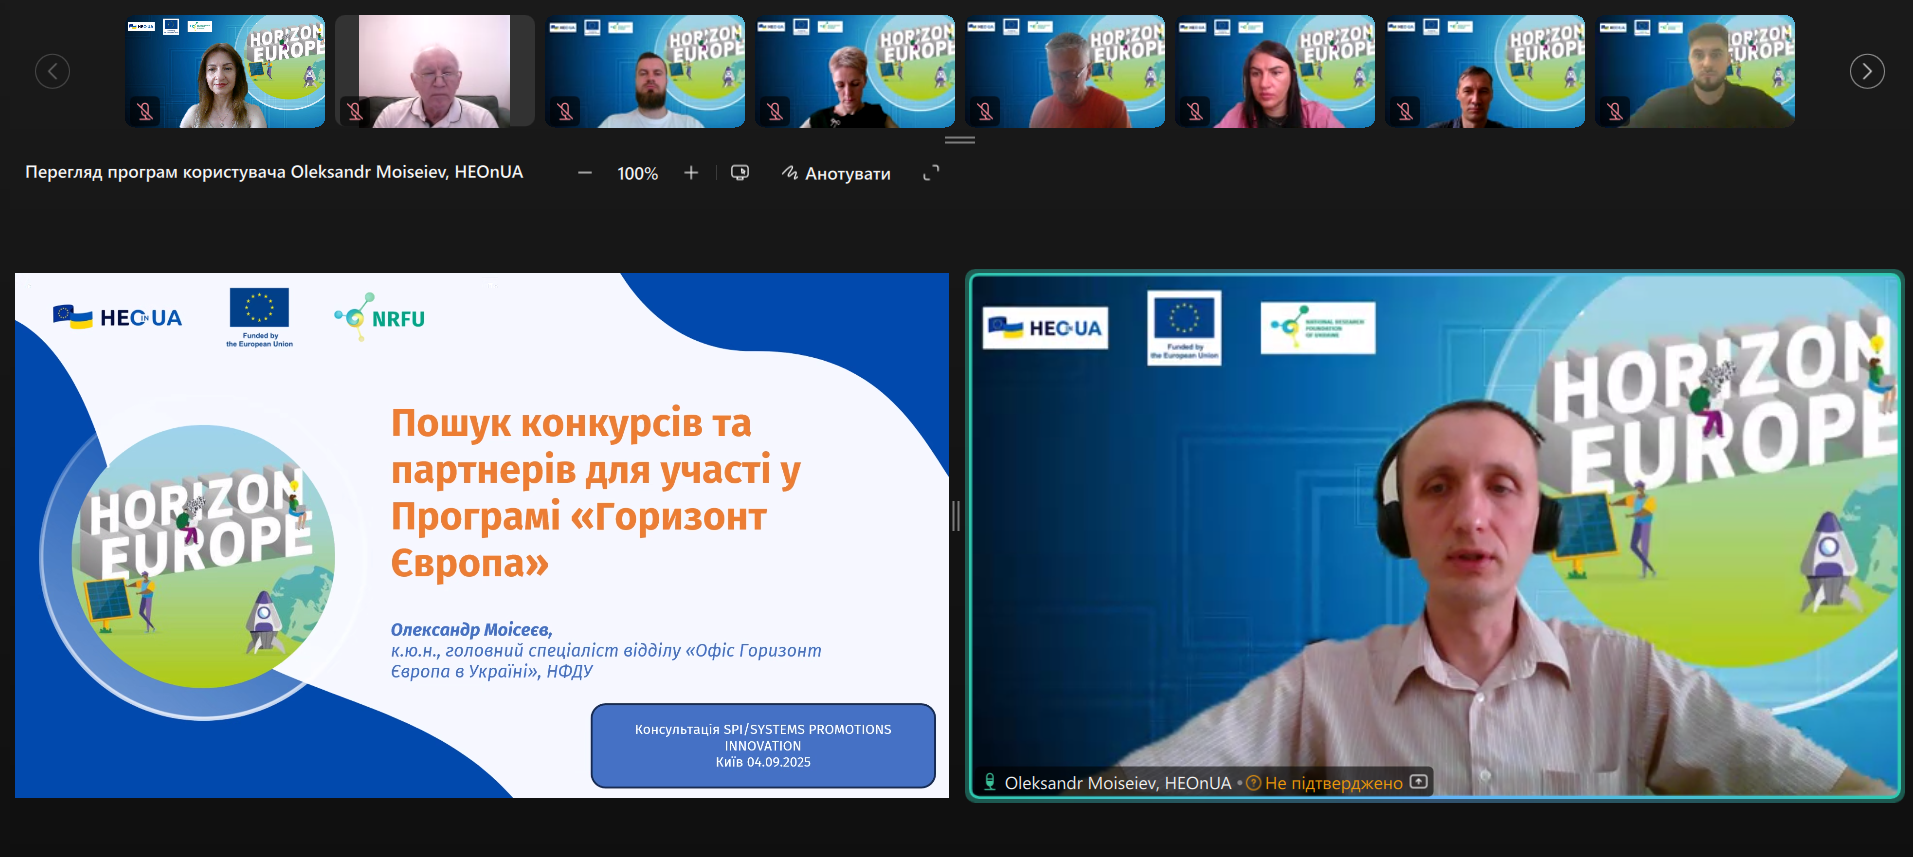Select the short blonde-haired woman's thumbnail
This screenshot has width=1913, height=857.
855,71
